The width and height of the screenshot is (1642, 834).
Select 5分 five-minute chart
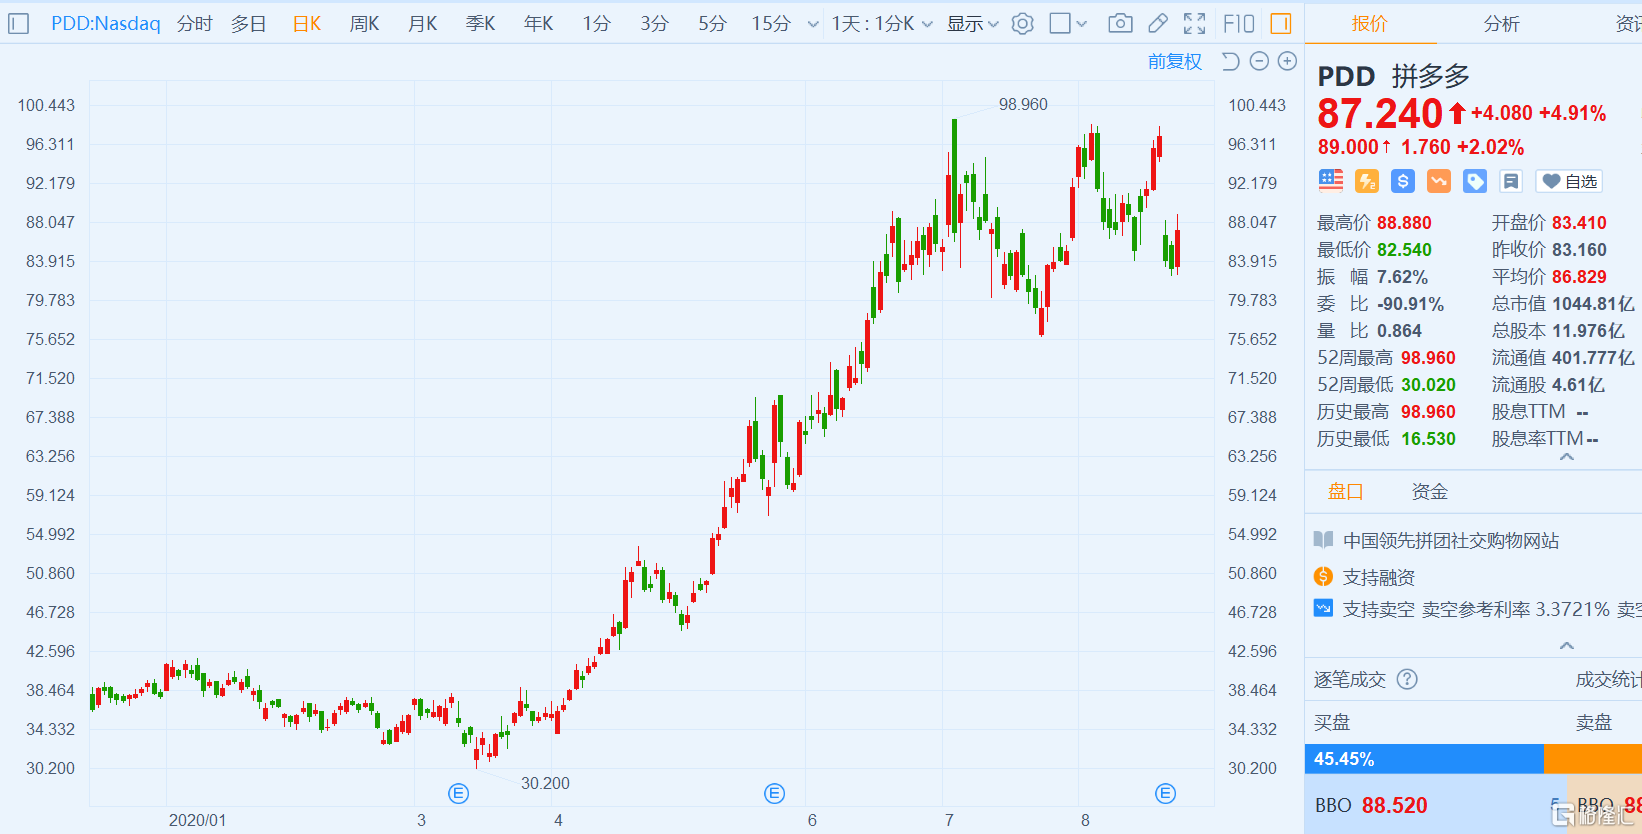pos(713,23)
